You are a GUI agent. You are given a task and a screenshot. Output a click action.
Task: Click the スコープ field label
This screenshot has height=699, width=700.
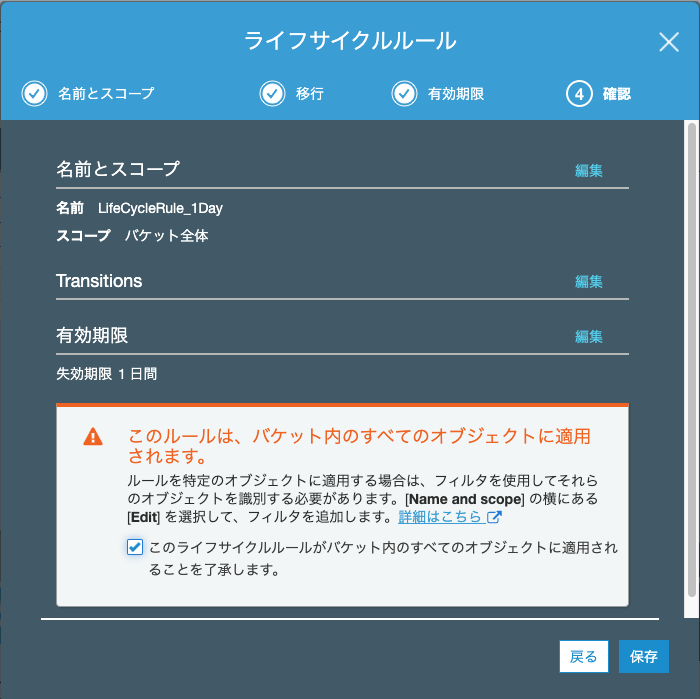[x=83, y=236]
